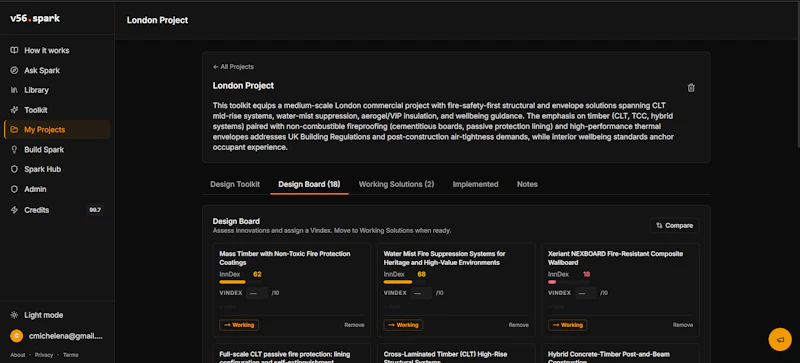Open Credits page
800x363 pixels.
tap(57, 210)
